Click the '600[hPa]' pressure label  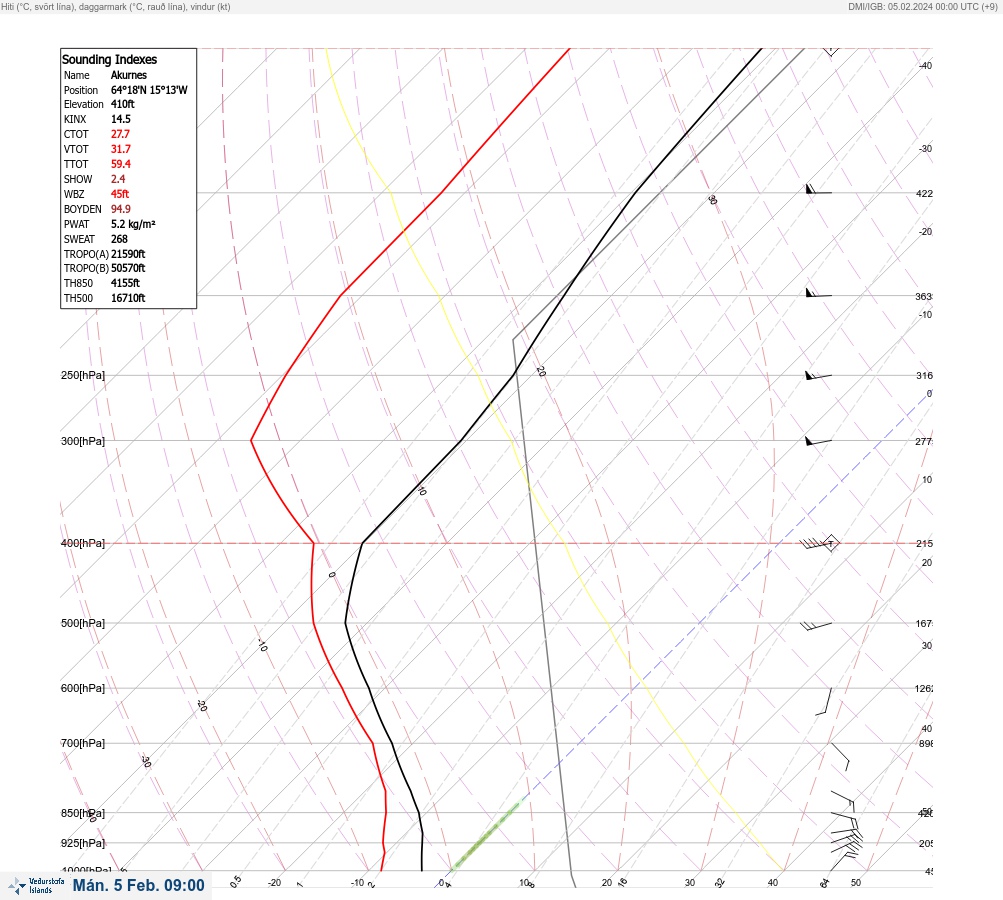83,688
